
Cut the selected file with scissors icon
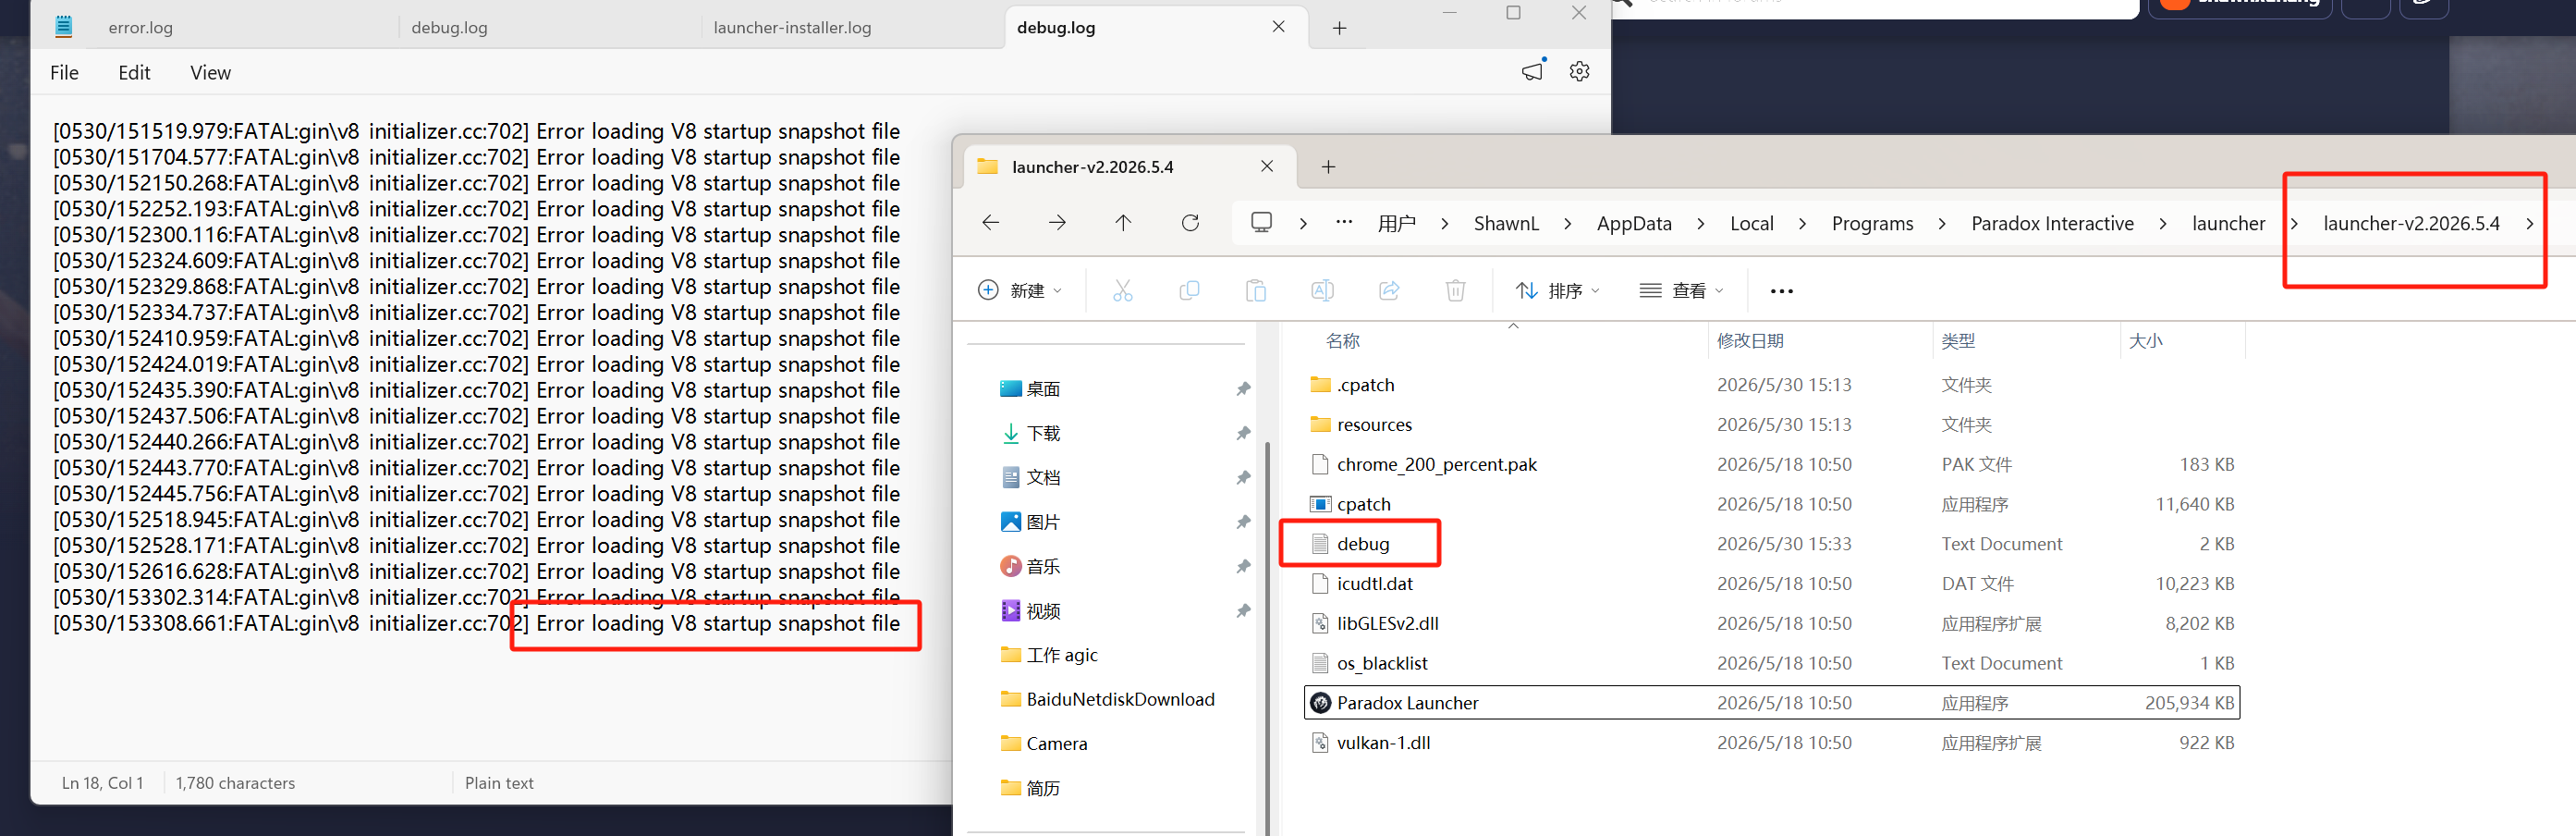click(x=1123, y=291)
